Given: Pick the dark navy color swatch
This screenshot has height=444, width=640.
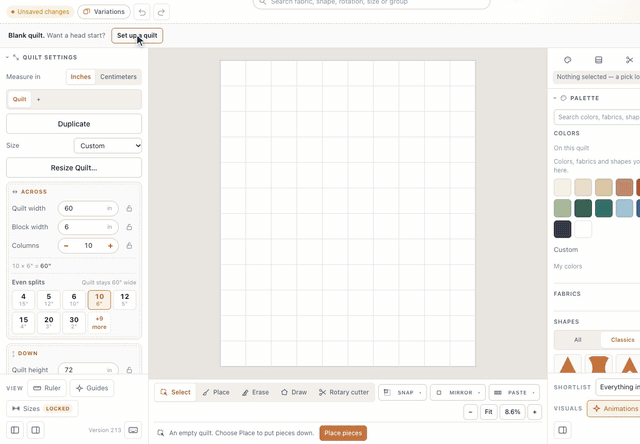Looking at the screenshot, I should point(562,229).
